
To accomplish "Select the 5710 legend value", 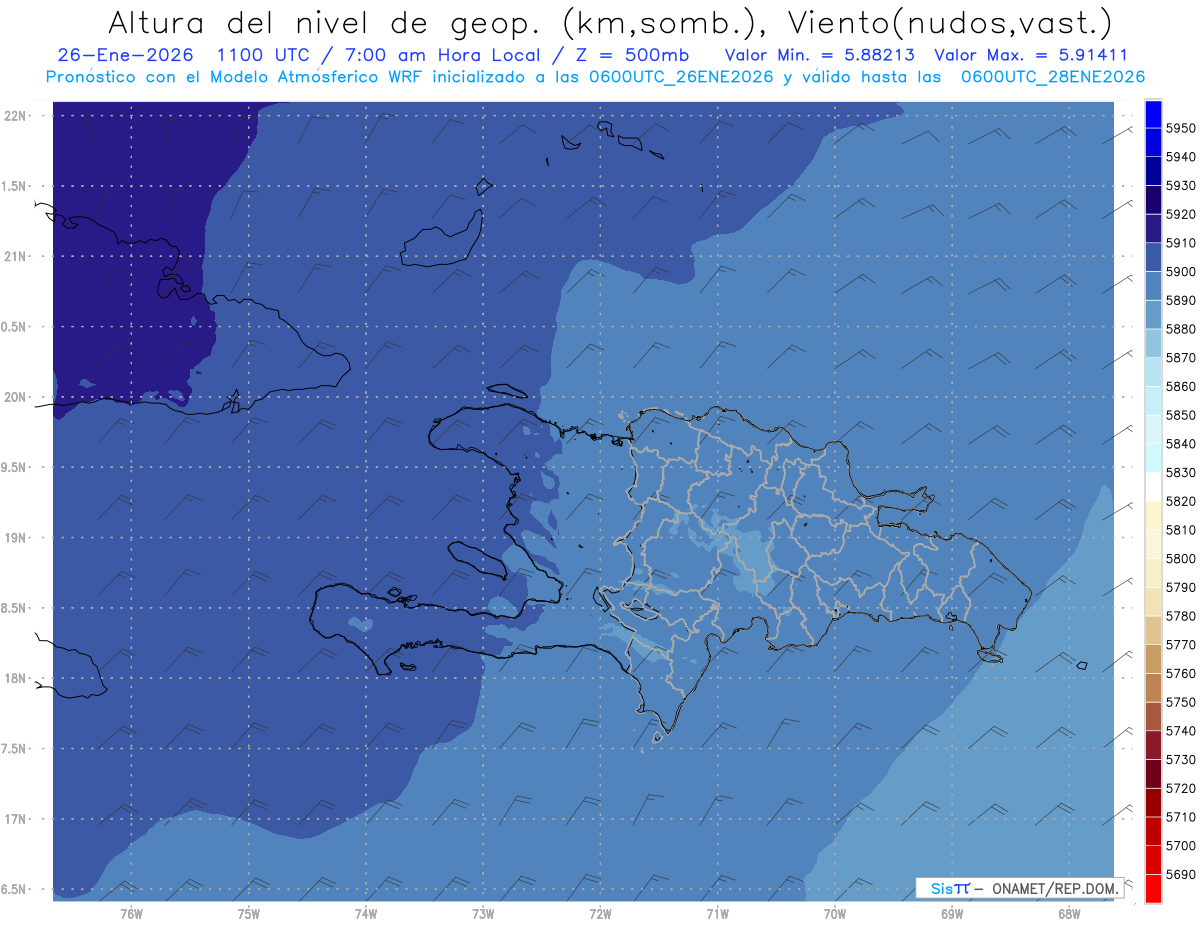I will [1180, 818].
